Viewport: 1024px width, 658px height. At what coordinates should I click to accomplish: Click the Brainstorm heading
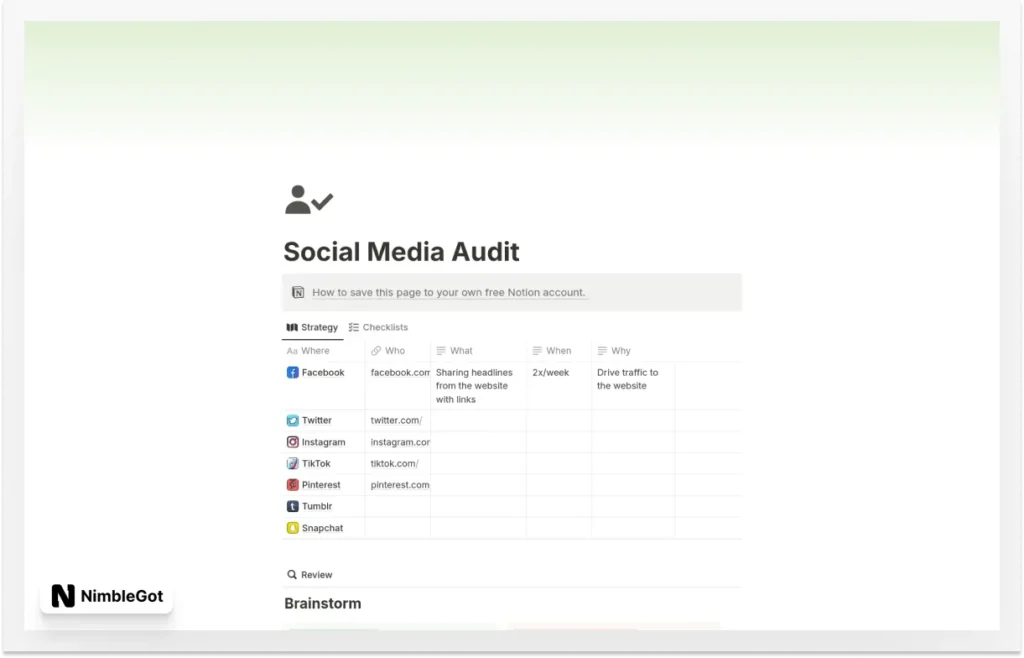click(322, 603)
